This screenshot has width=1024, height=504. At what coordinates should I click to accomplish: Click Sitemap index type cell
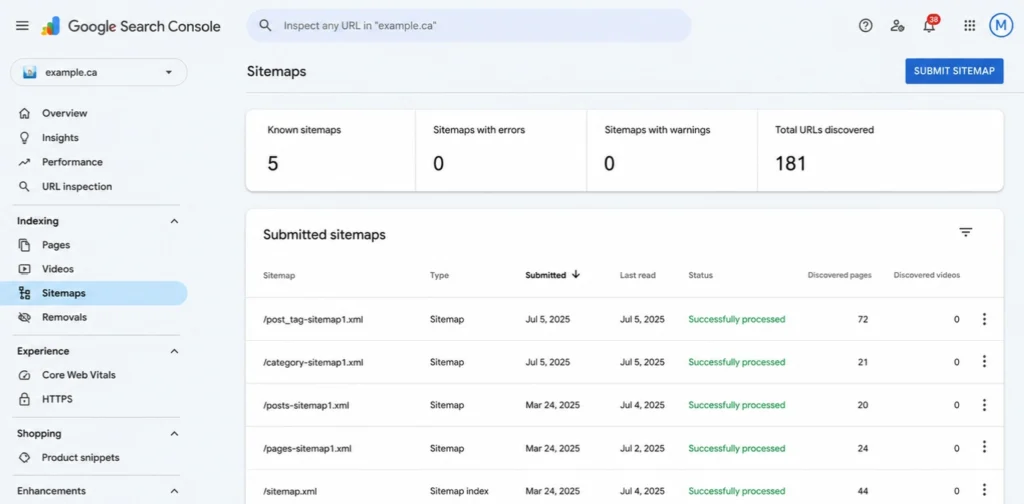point(459,491)
